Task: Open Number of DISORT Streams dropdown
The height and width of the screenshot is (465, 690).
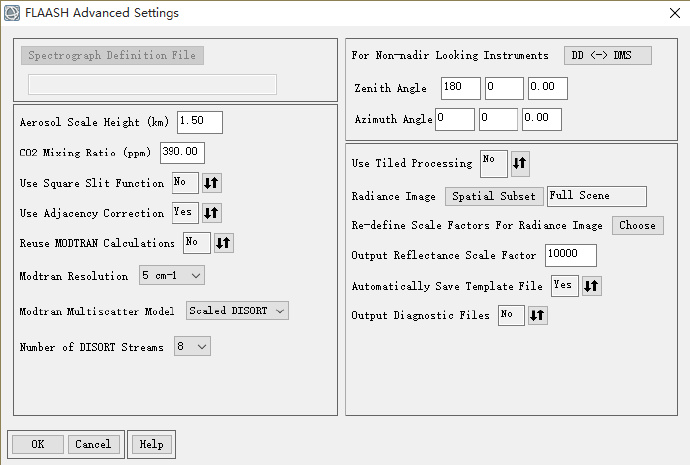Action: 189,347
